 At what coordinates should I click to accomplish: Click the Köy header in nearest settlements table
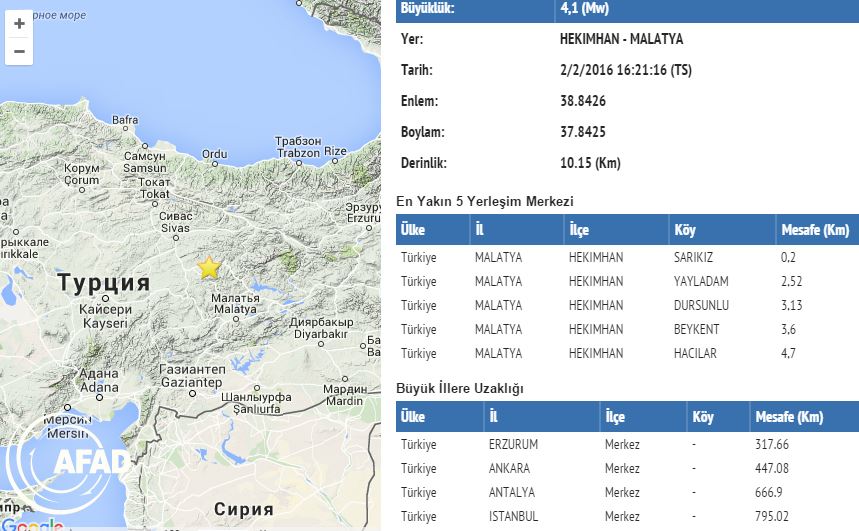686,230
